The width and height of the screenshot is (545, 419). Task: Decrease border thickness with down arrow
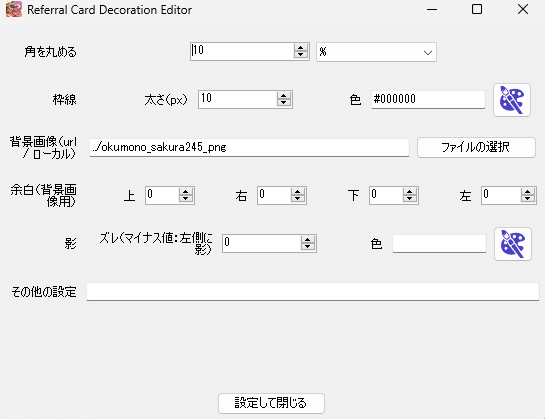tap(284, 103)
